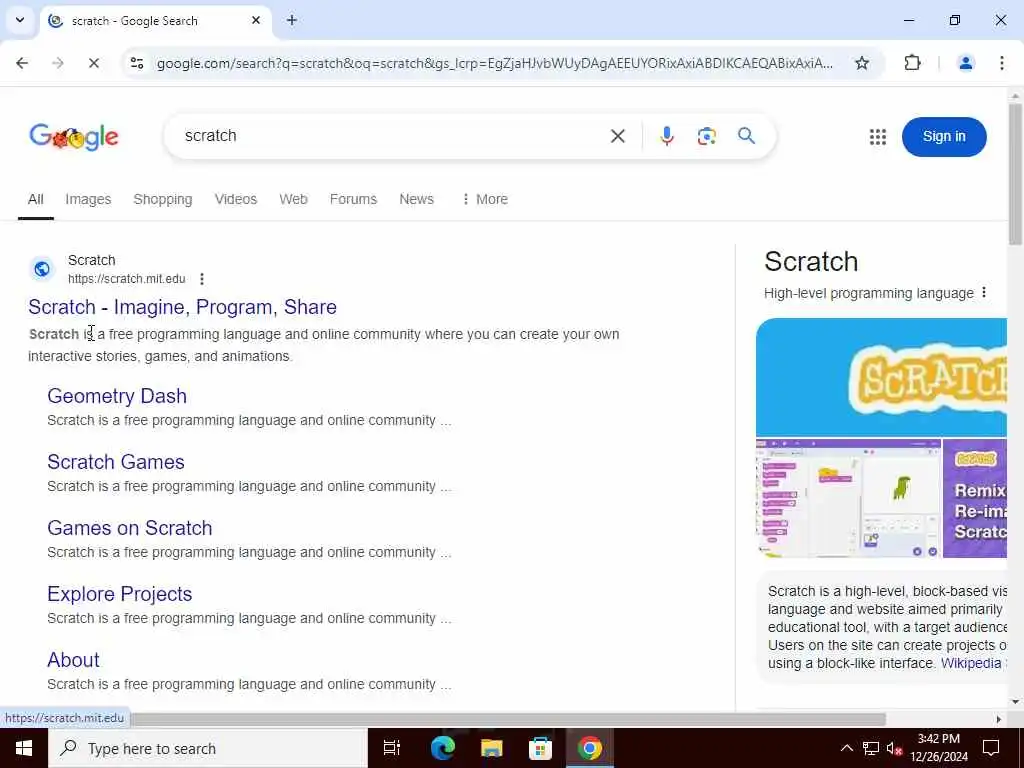Open the Geometry Dash sitelink
This screenshot has width=1024, height=768.
pyautogui.click(x=117, y=396)
